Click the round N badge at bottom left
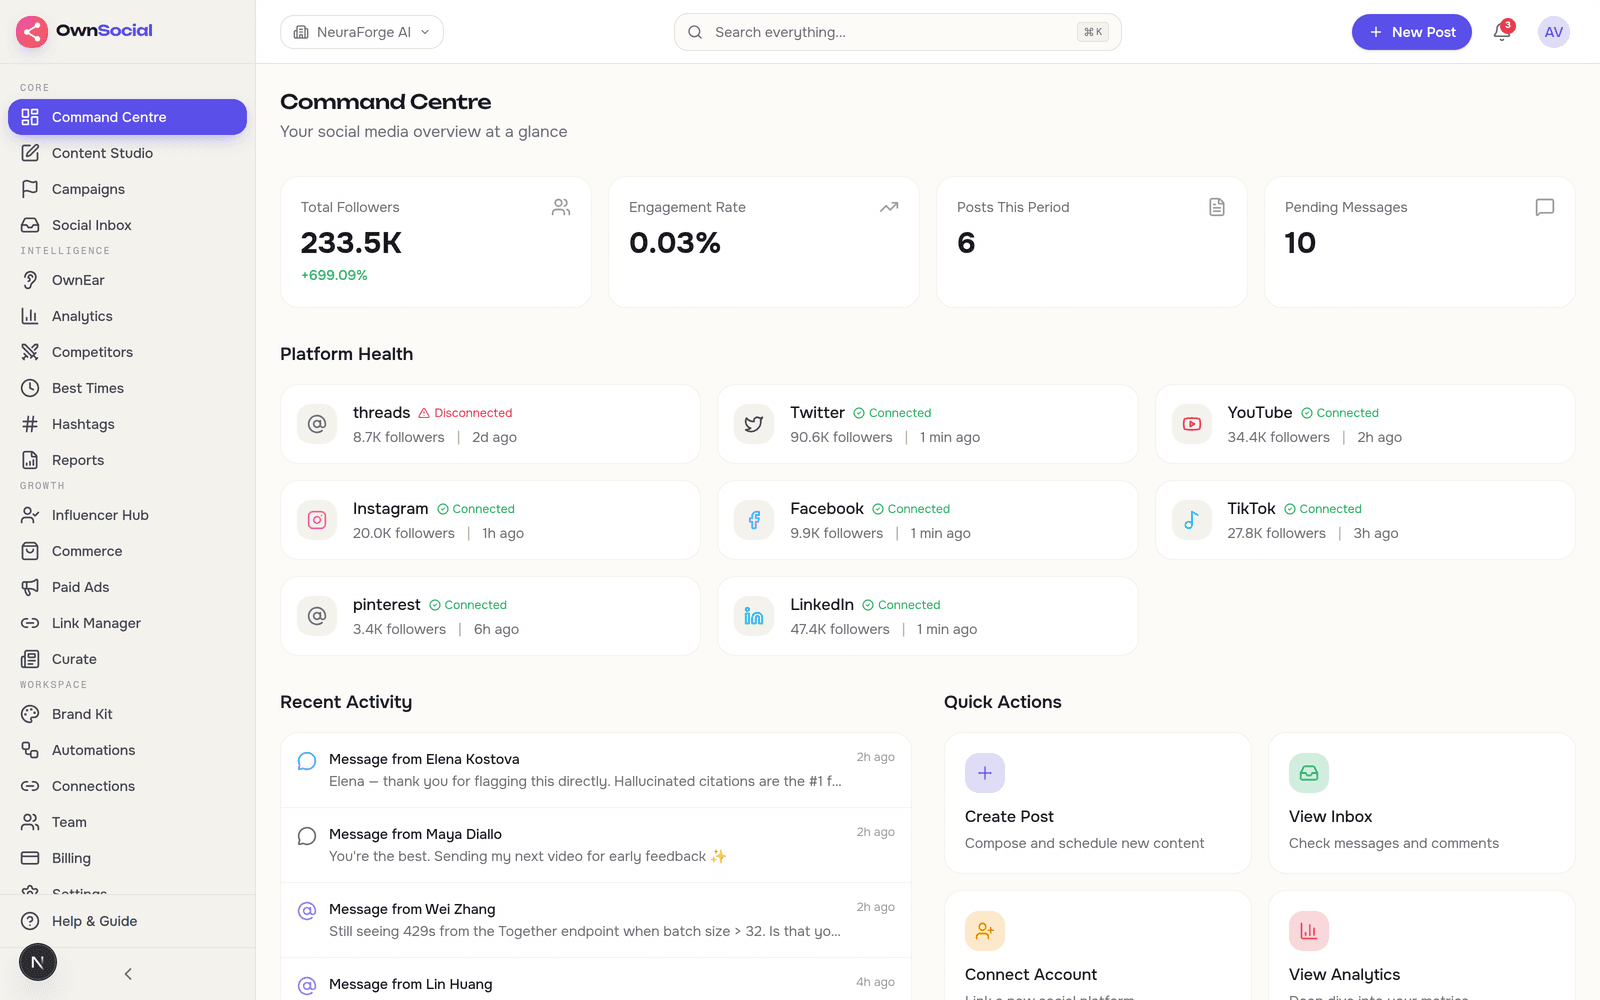Viewport: 1600px width, 1000px height. [38, 962]
